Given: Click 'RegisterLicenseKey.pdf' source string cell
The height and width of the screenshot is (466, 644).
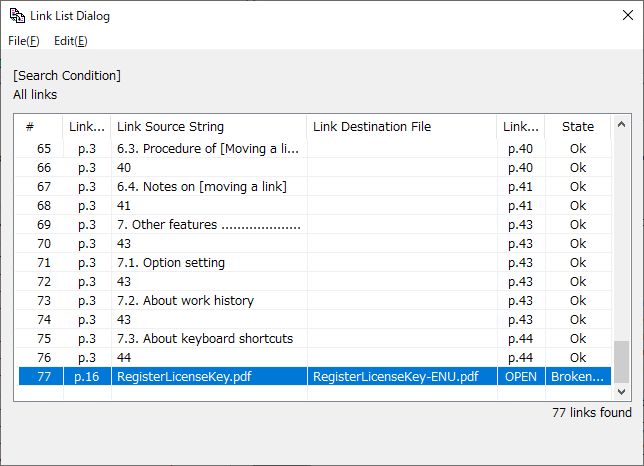Looking at the screenshot, I should tap(209, 376).
